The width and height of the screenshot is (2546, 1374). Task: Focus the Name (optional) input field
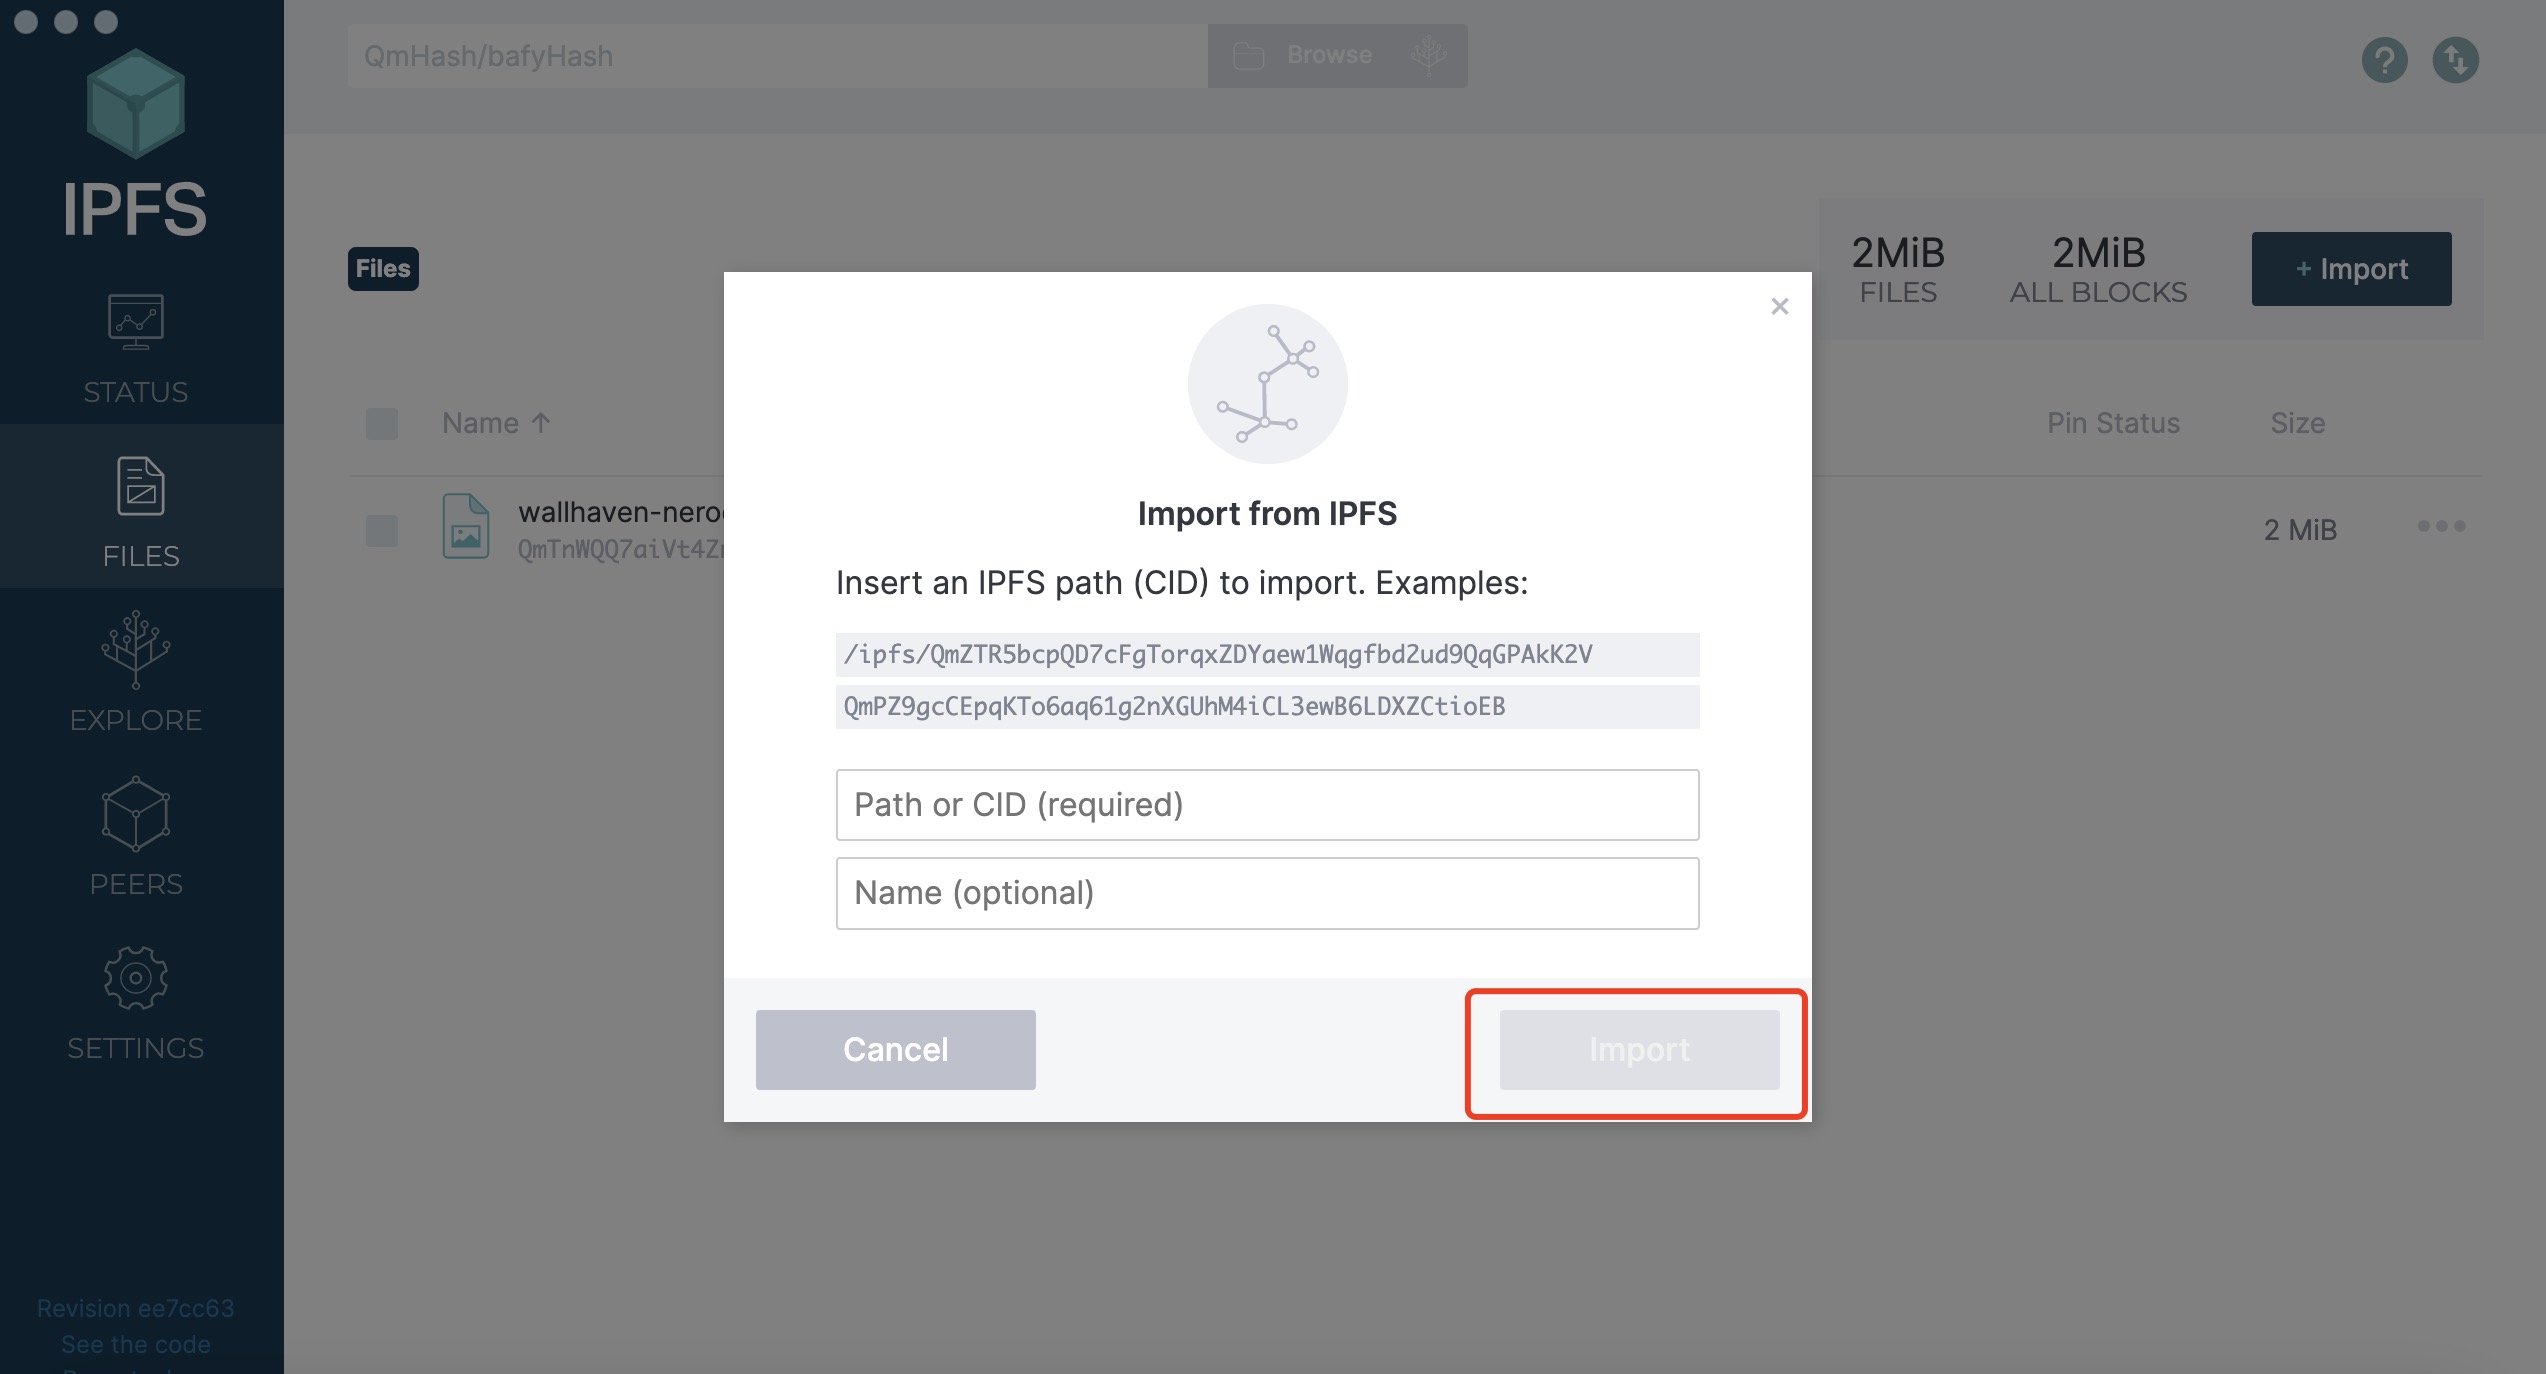coord(1268,893)
